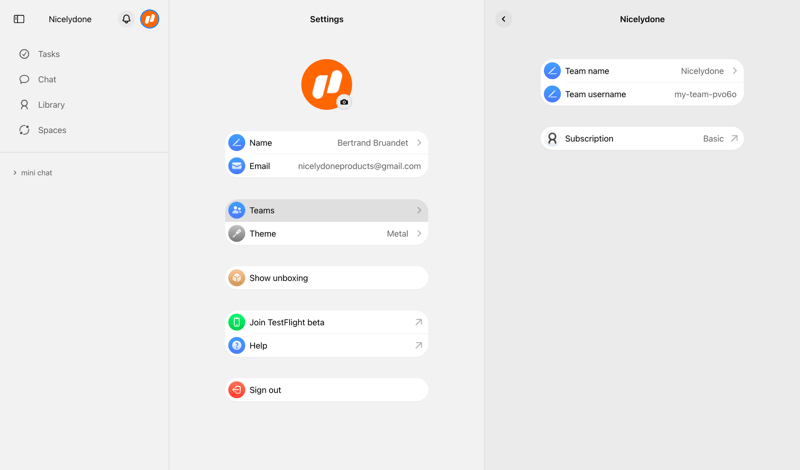Click the orange unboxing box icon
800x470 pixels.
coord(236,278)
